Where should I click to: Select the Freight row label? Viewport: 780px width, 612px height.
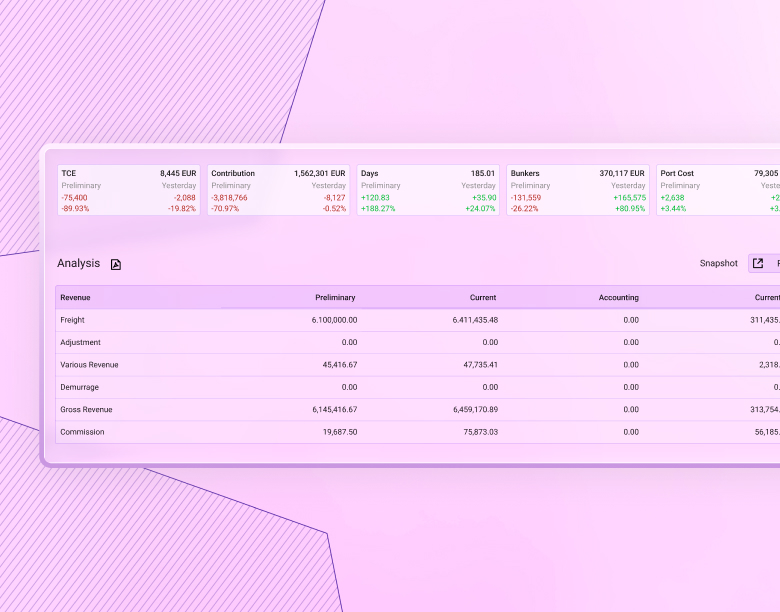[x=72, y=320]
